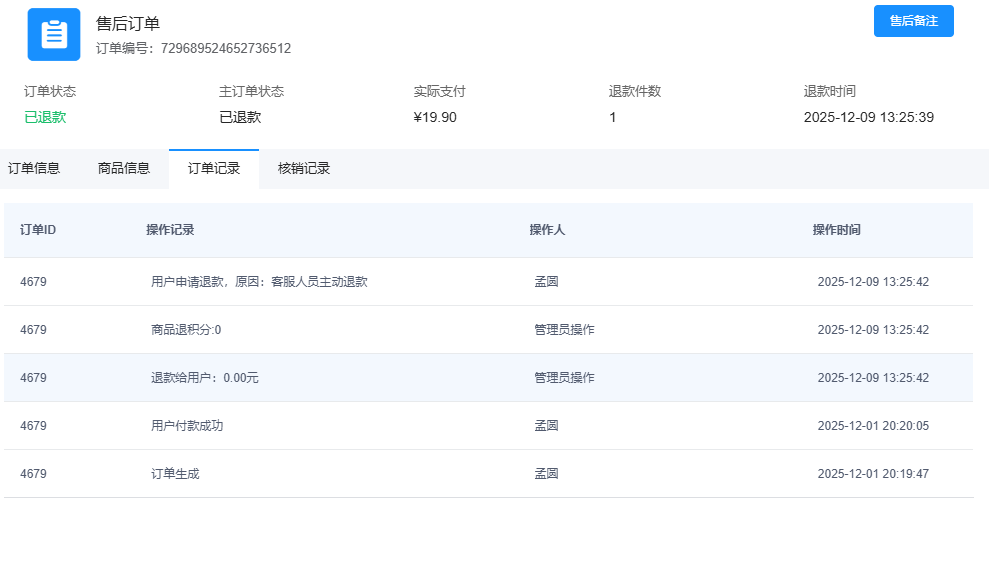Click the refund time 2025-12-09 13:25:39

868,117
